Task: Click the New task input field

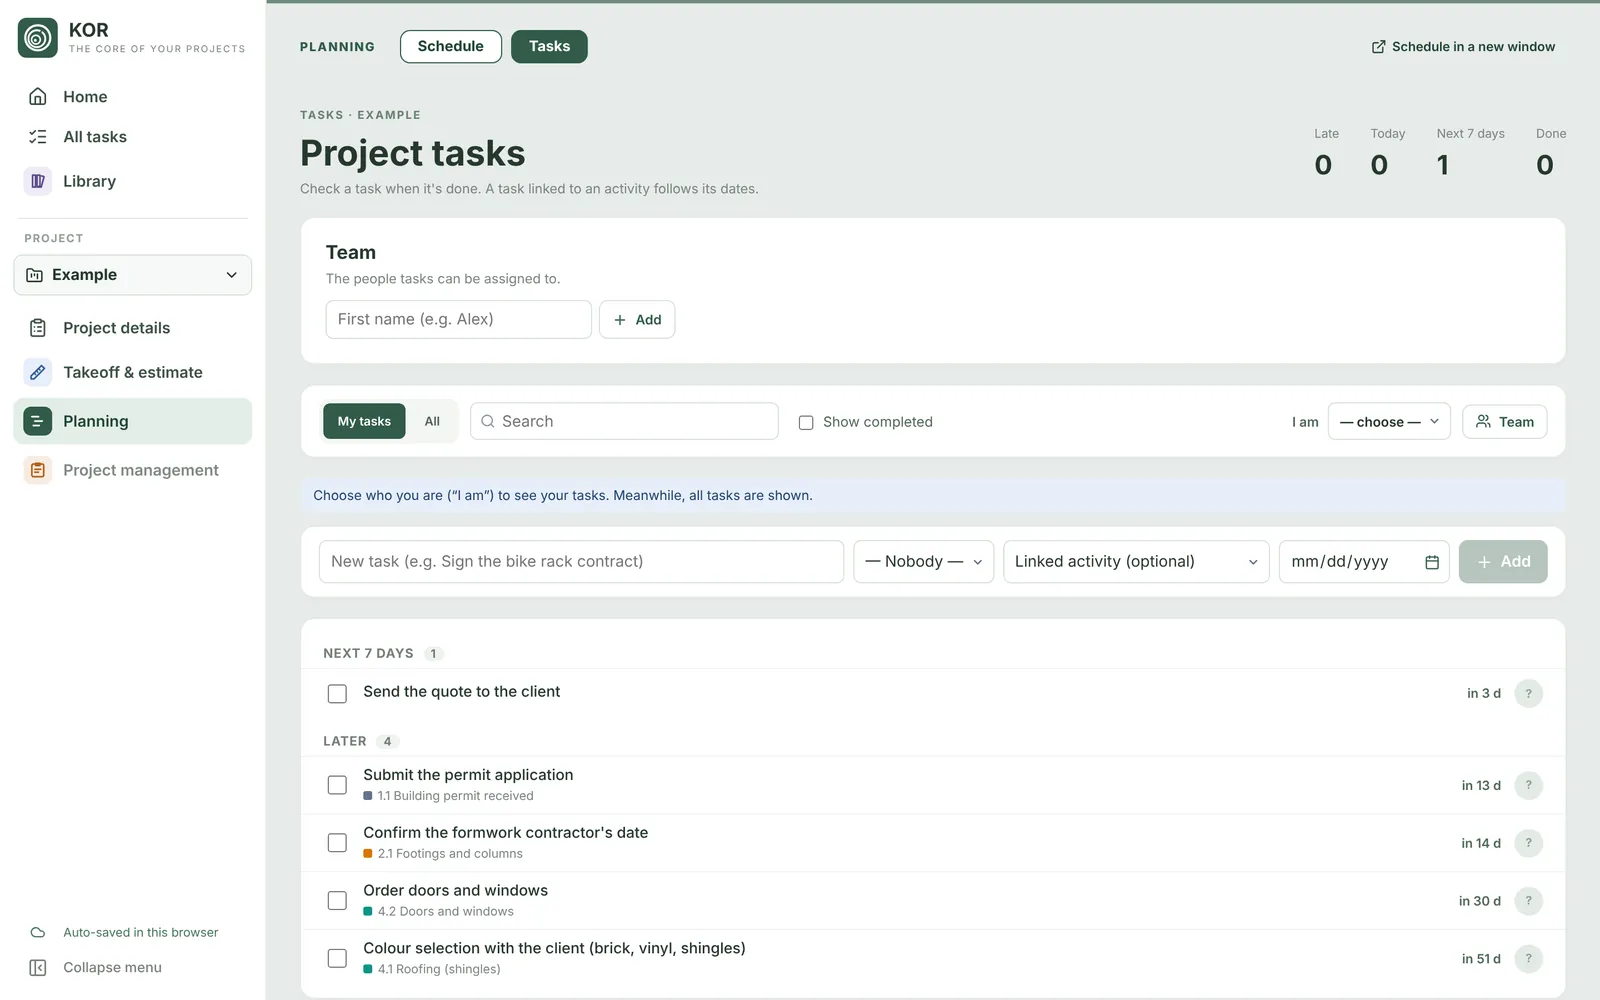Action: pos(581,562)
